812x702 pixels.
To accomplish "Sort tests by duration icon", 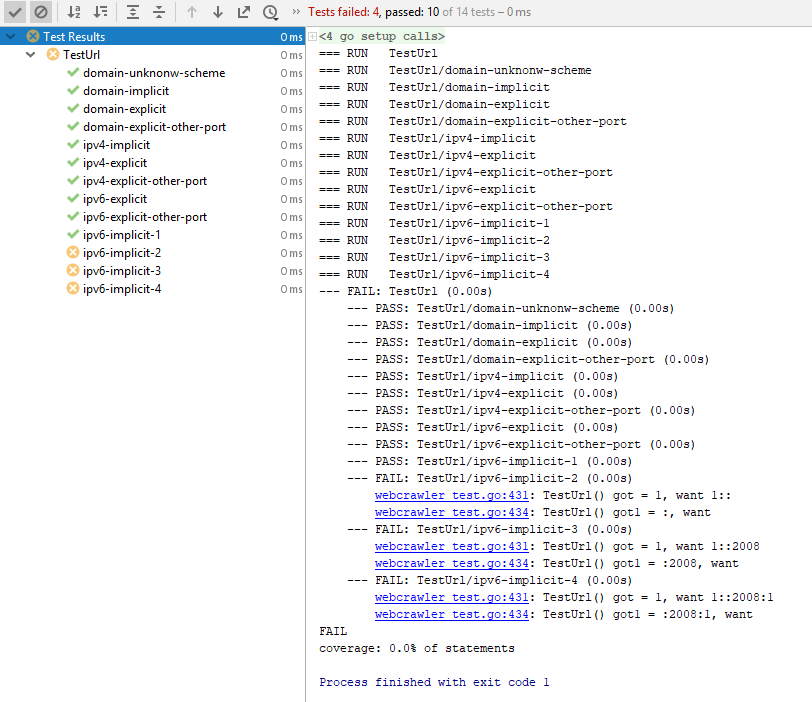I will click(x=100, y=12).
